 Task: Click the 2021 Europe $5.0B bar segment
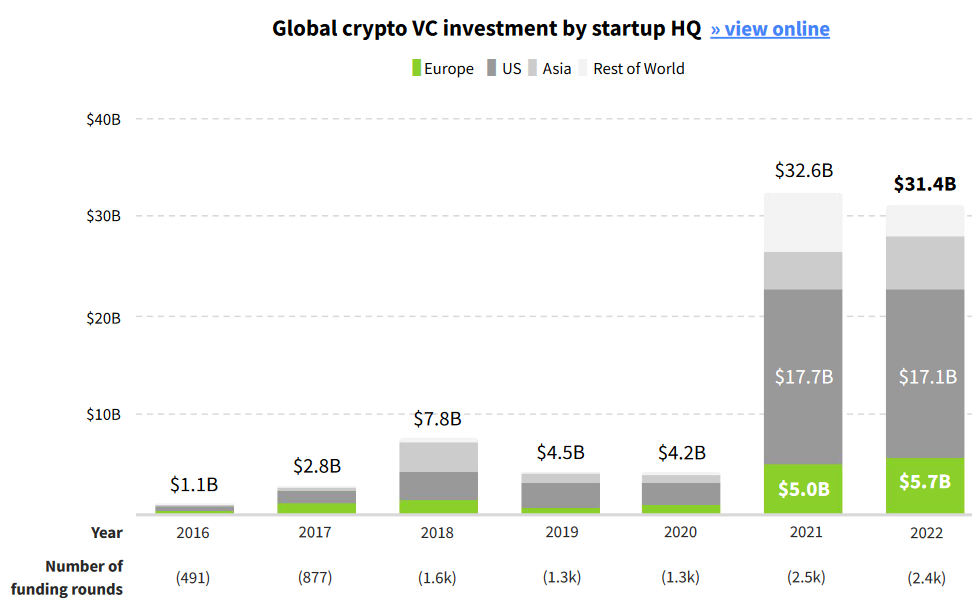click(x=803, y=489)
